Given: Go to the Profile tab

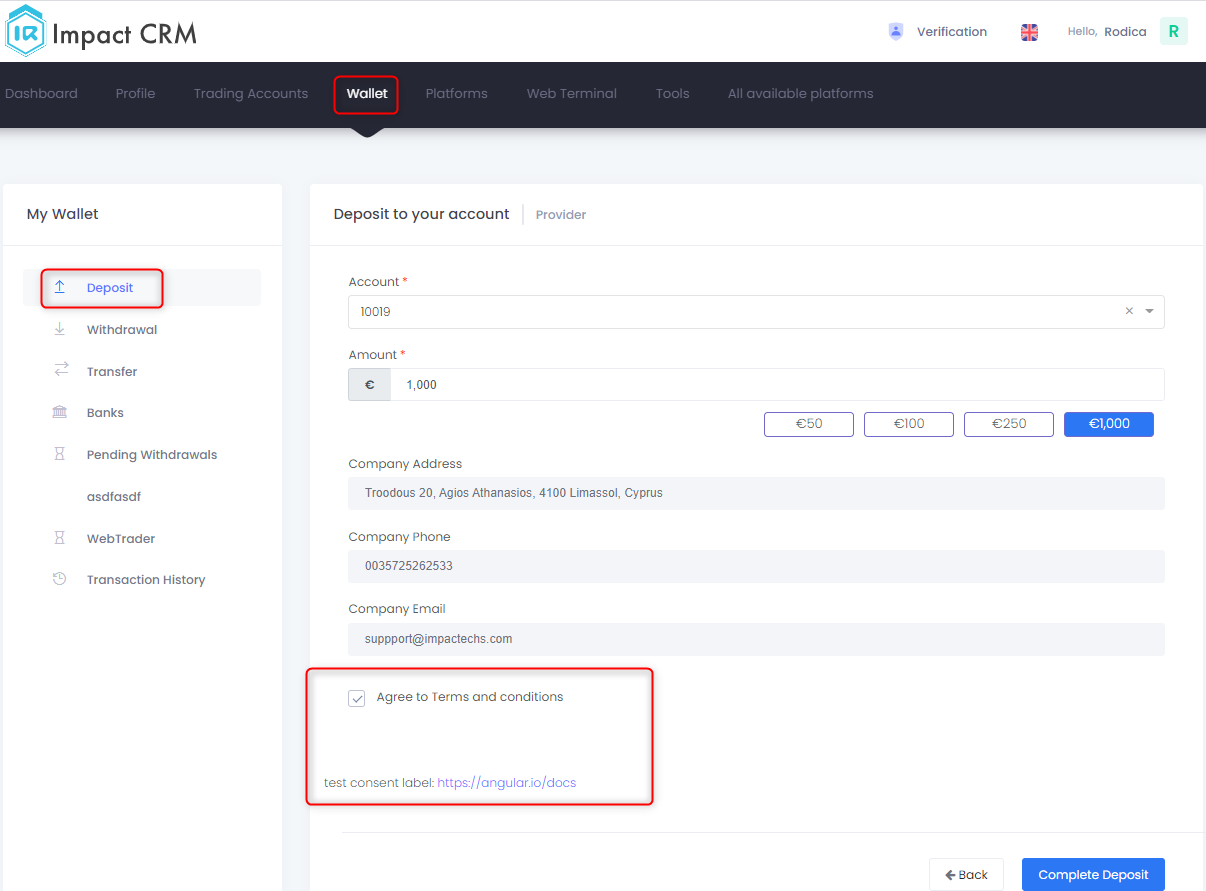Looking at the screenshot, I should tap(135, 93).
